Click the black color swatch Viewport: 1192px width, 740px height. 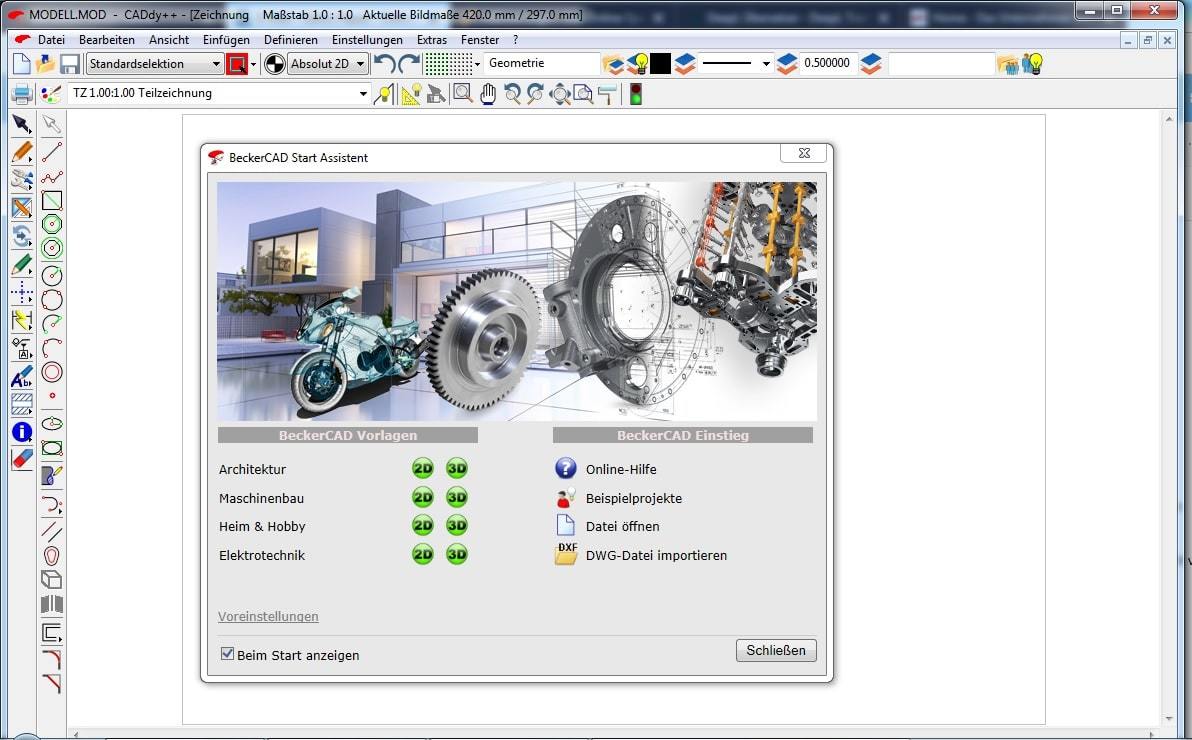pyautogui.click(x=660, y=64)
